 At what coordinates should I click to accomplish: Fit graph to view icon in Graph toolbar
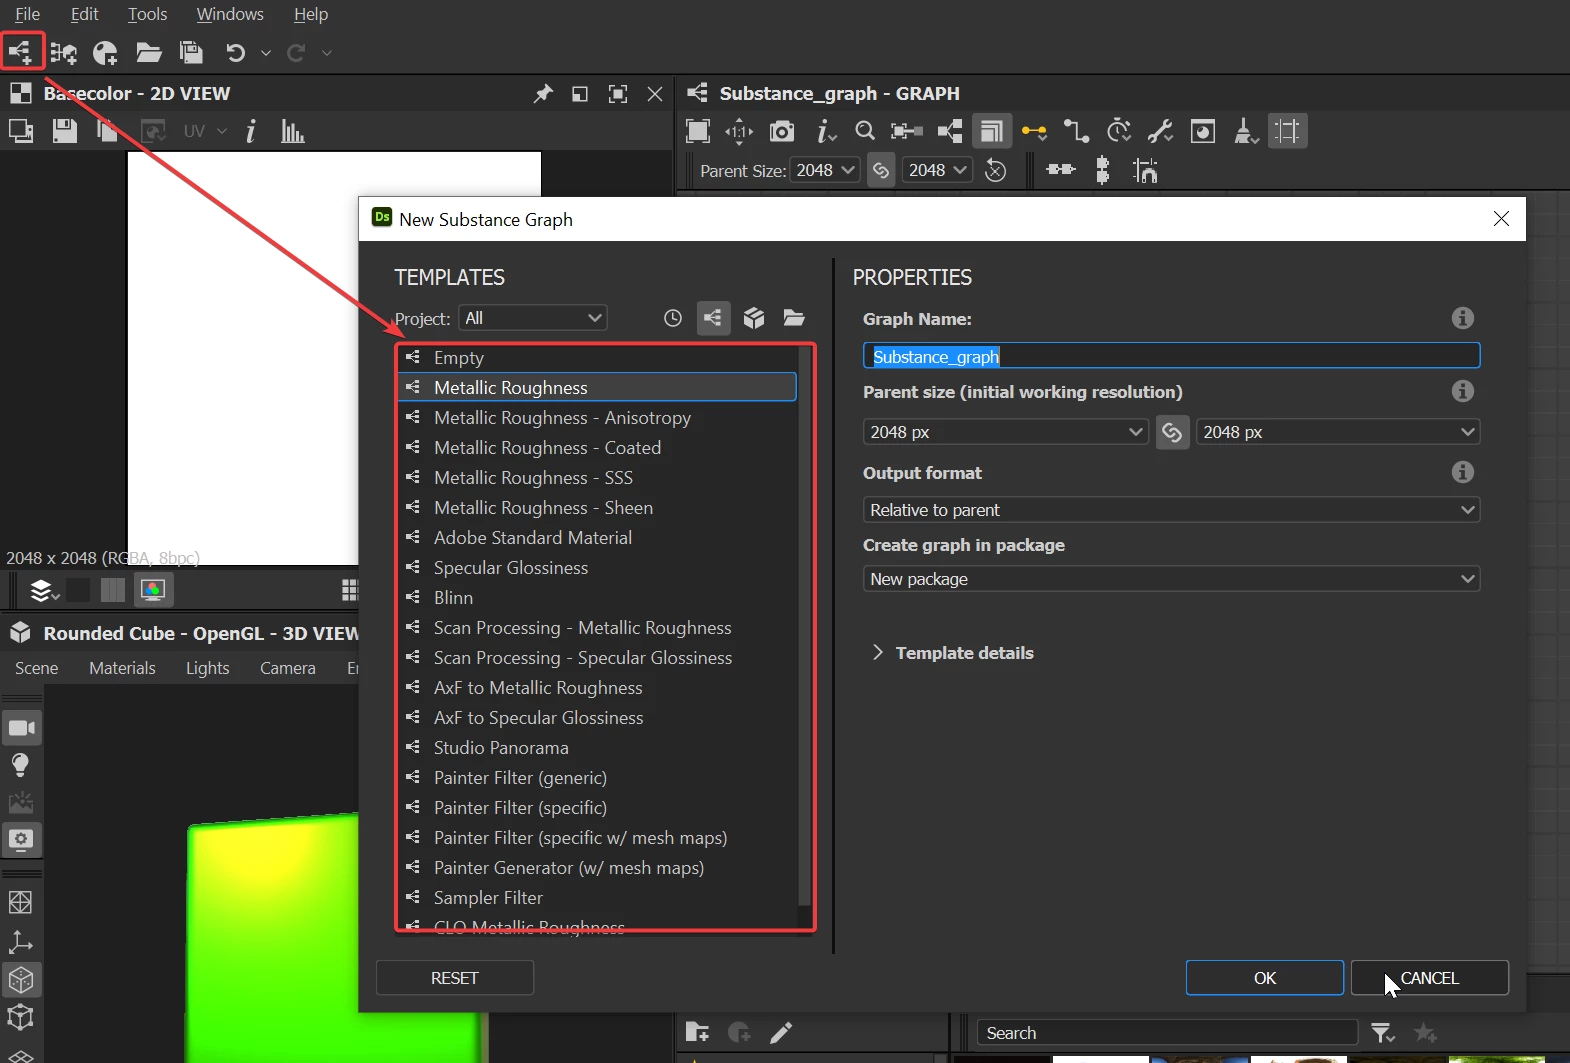[698, 131]
